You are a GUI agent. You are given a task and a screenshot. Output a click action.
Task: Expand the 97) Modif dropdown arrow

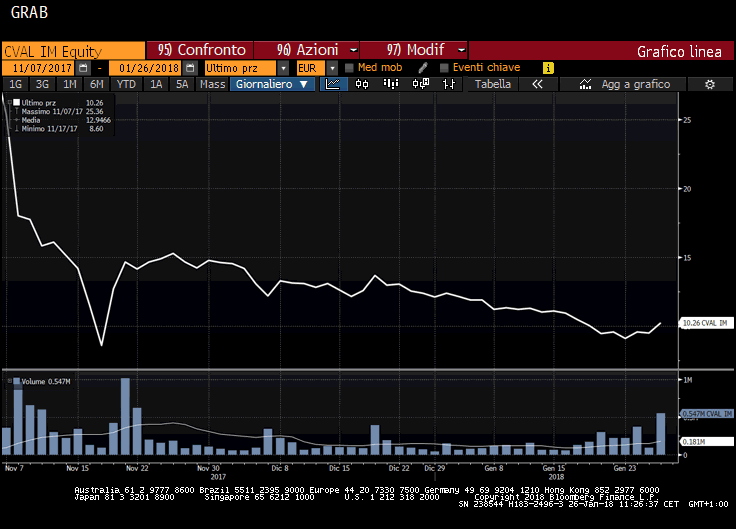461,50
